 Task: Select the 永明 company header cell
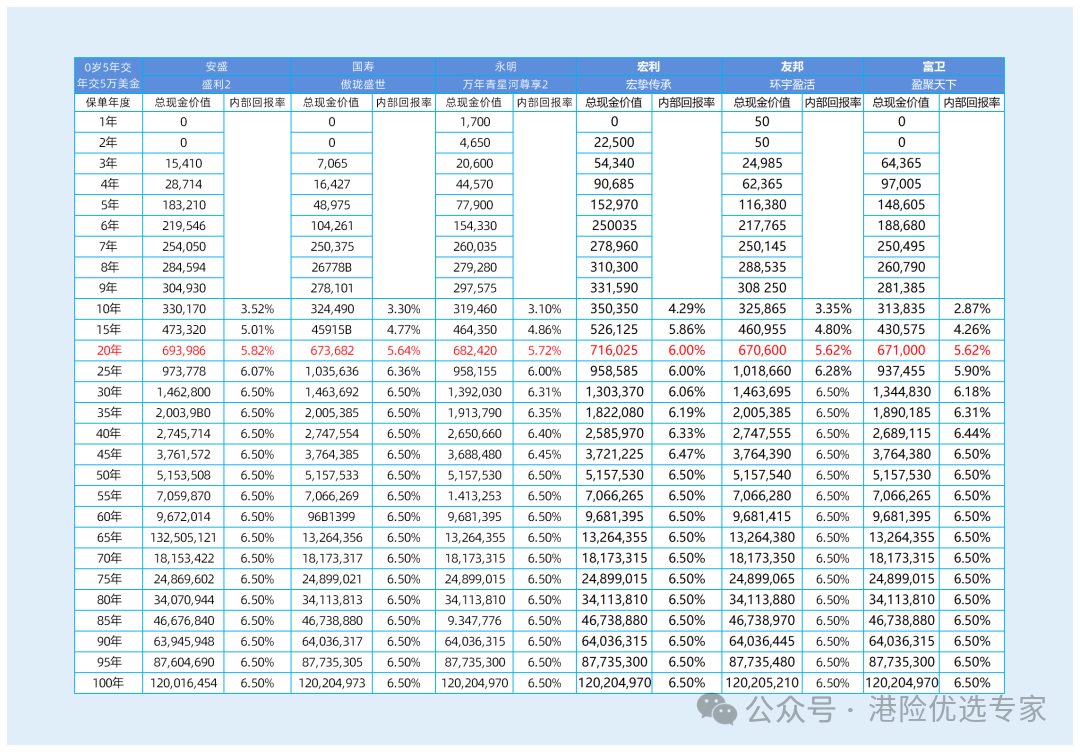[x=506, y=67]
